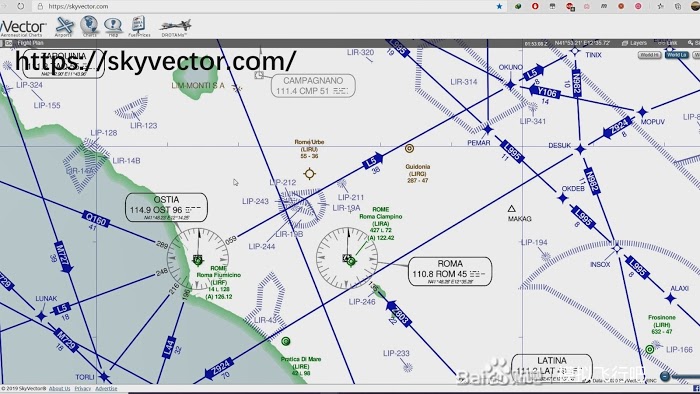
Task: Click the TORLI waypoint star
Action: click(104, 377)
